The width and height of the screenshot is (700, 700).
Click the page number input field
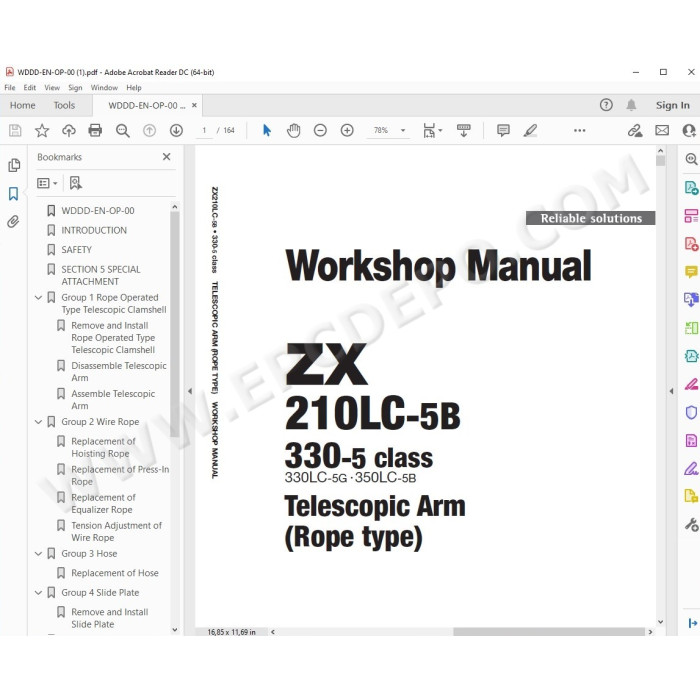pos(204,130)
